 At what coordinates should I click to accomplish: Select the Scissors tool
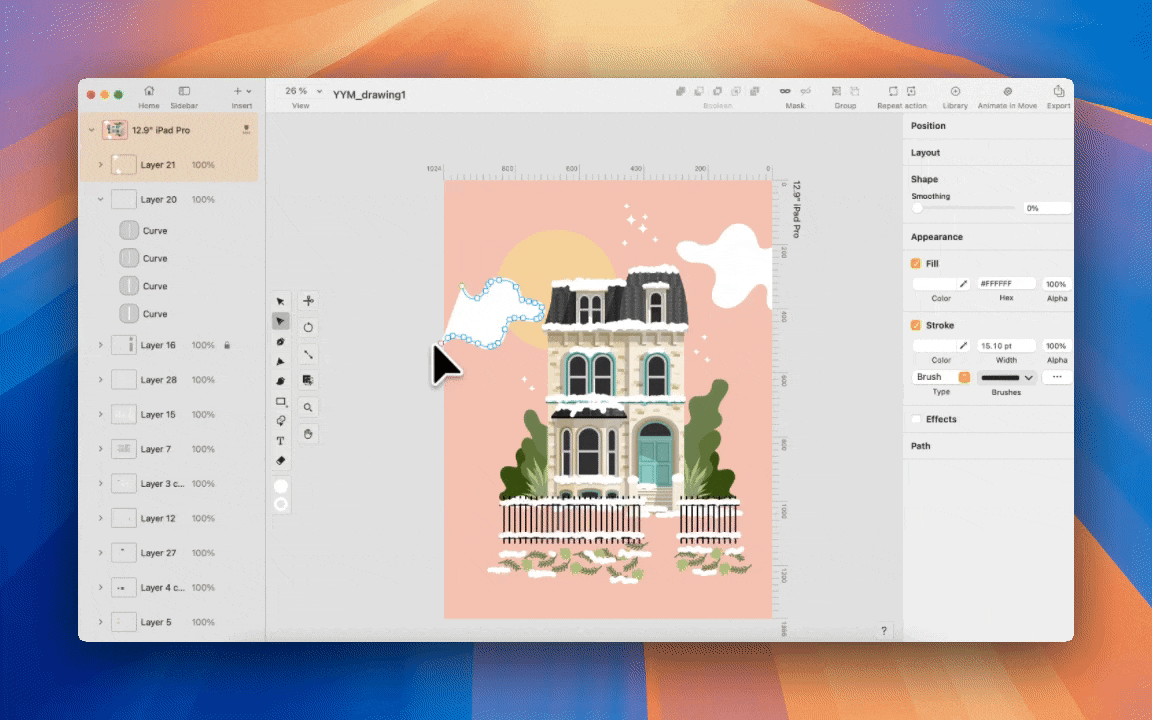point(309,300)
